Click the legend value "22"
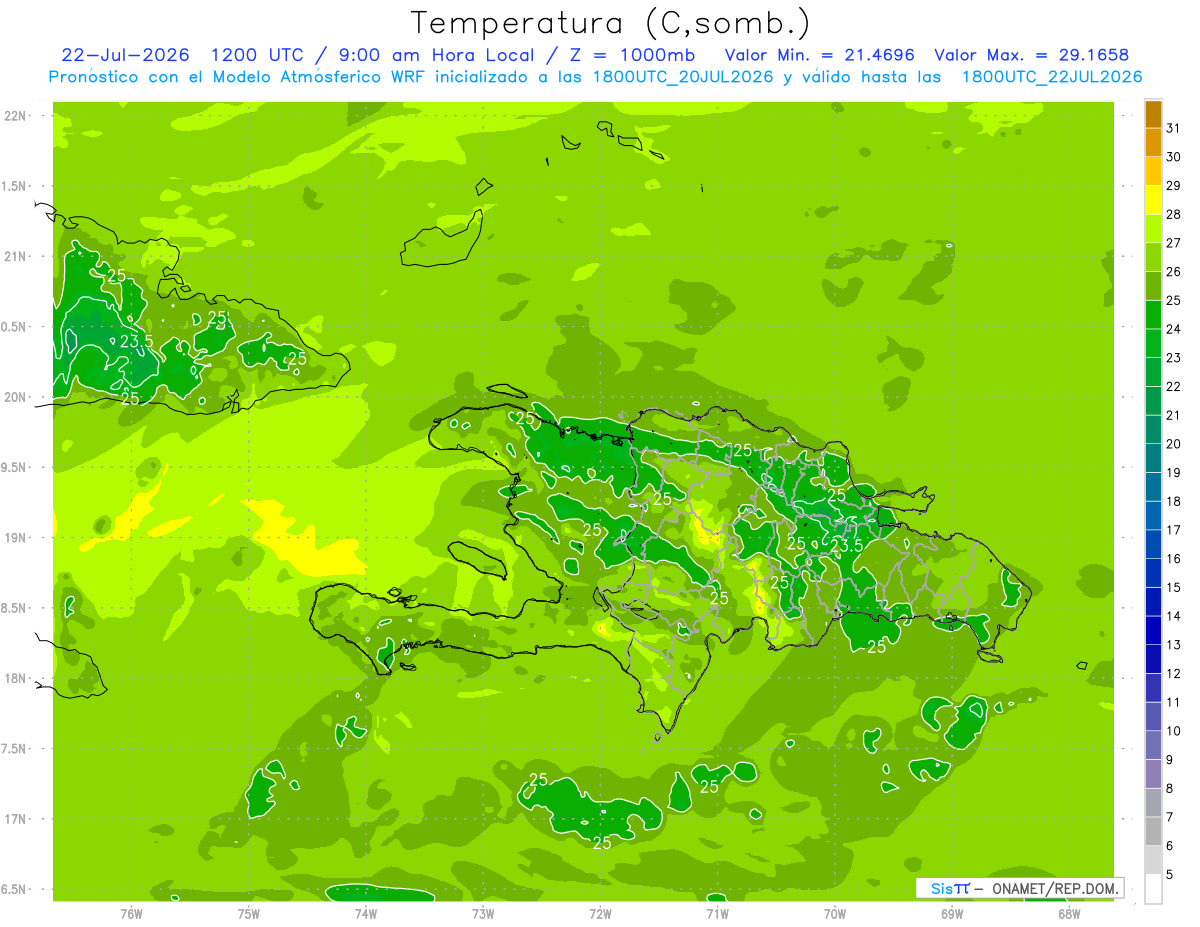1200x927 pixels. [x=1173, y=386]
